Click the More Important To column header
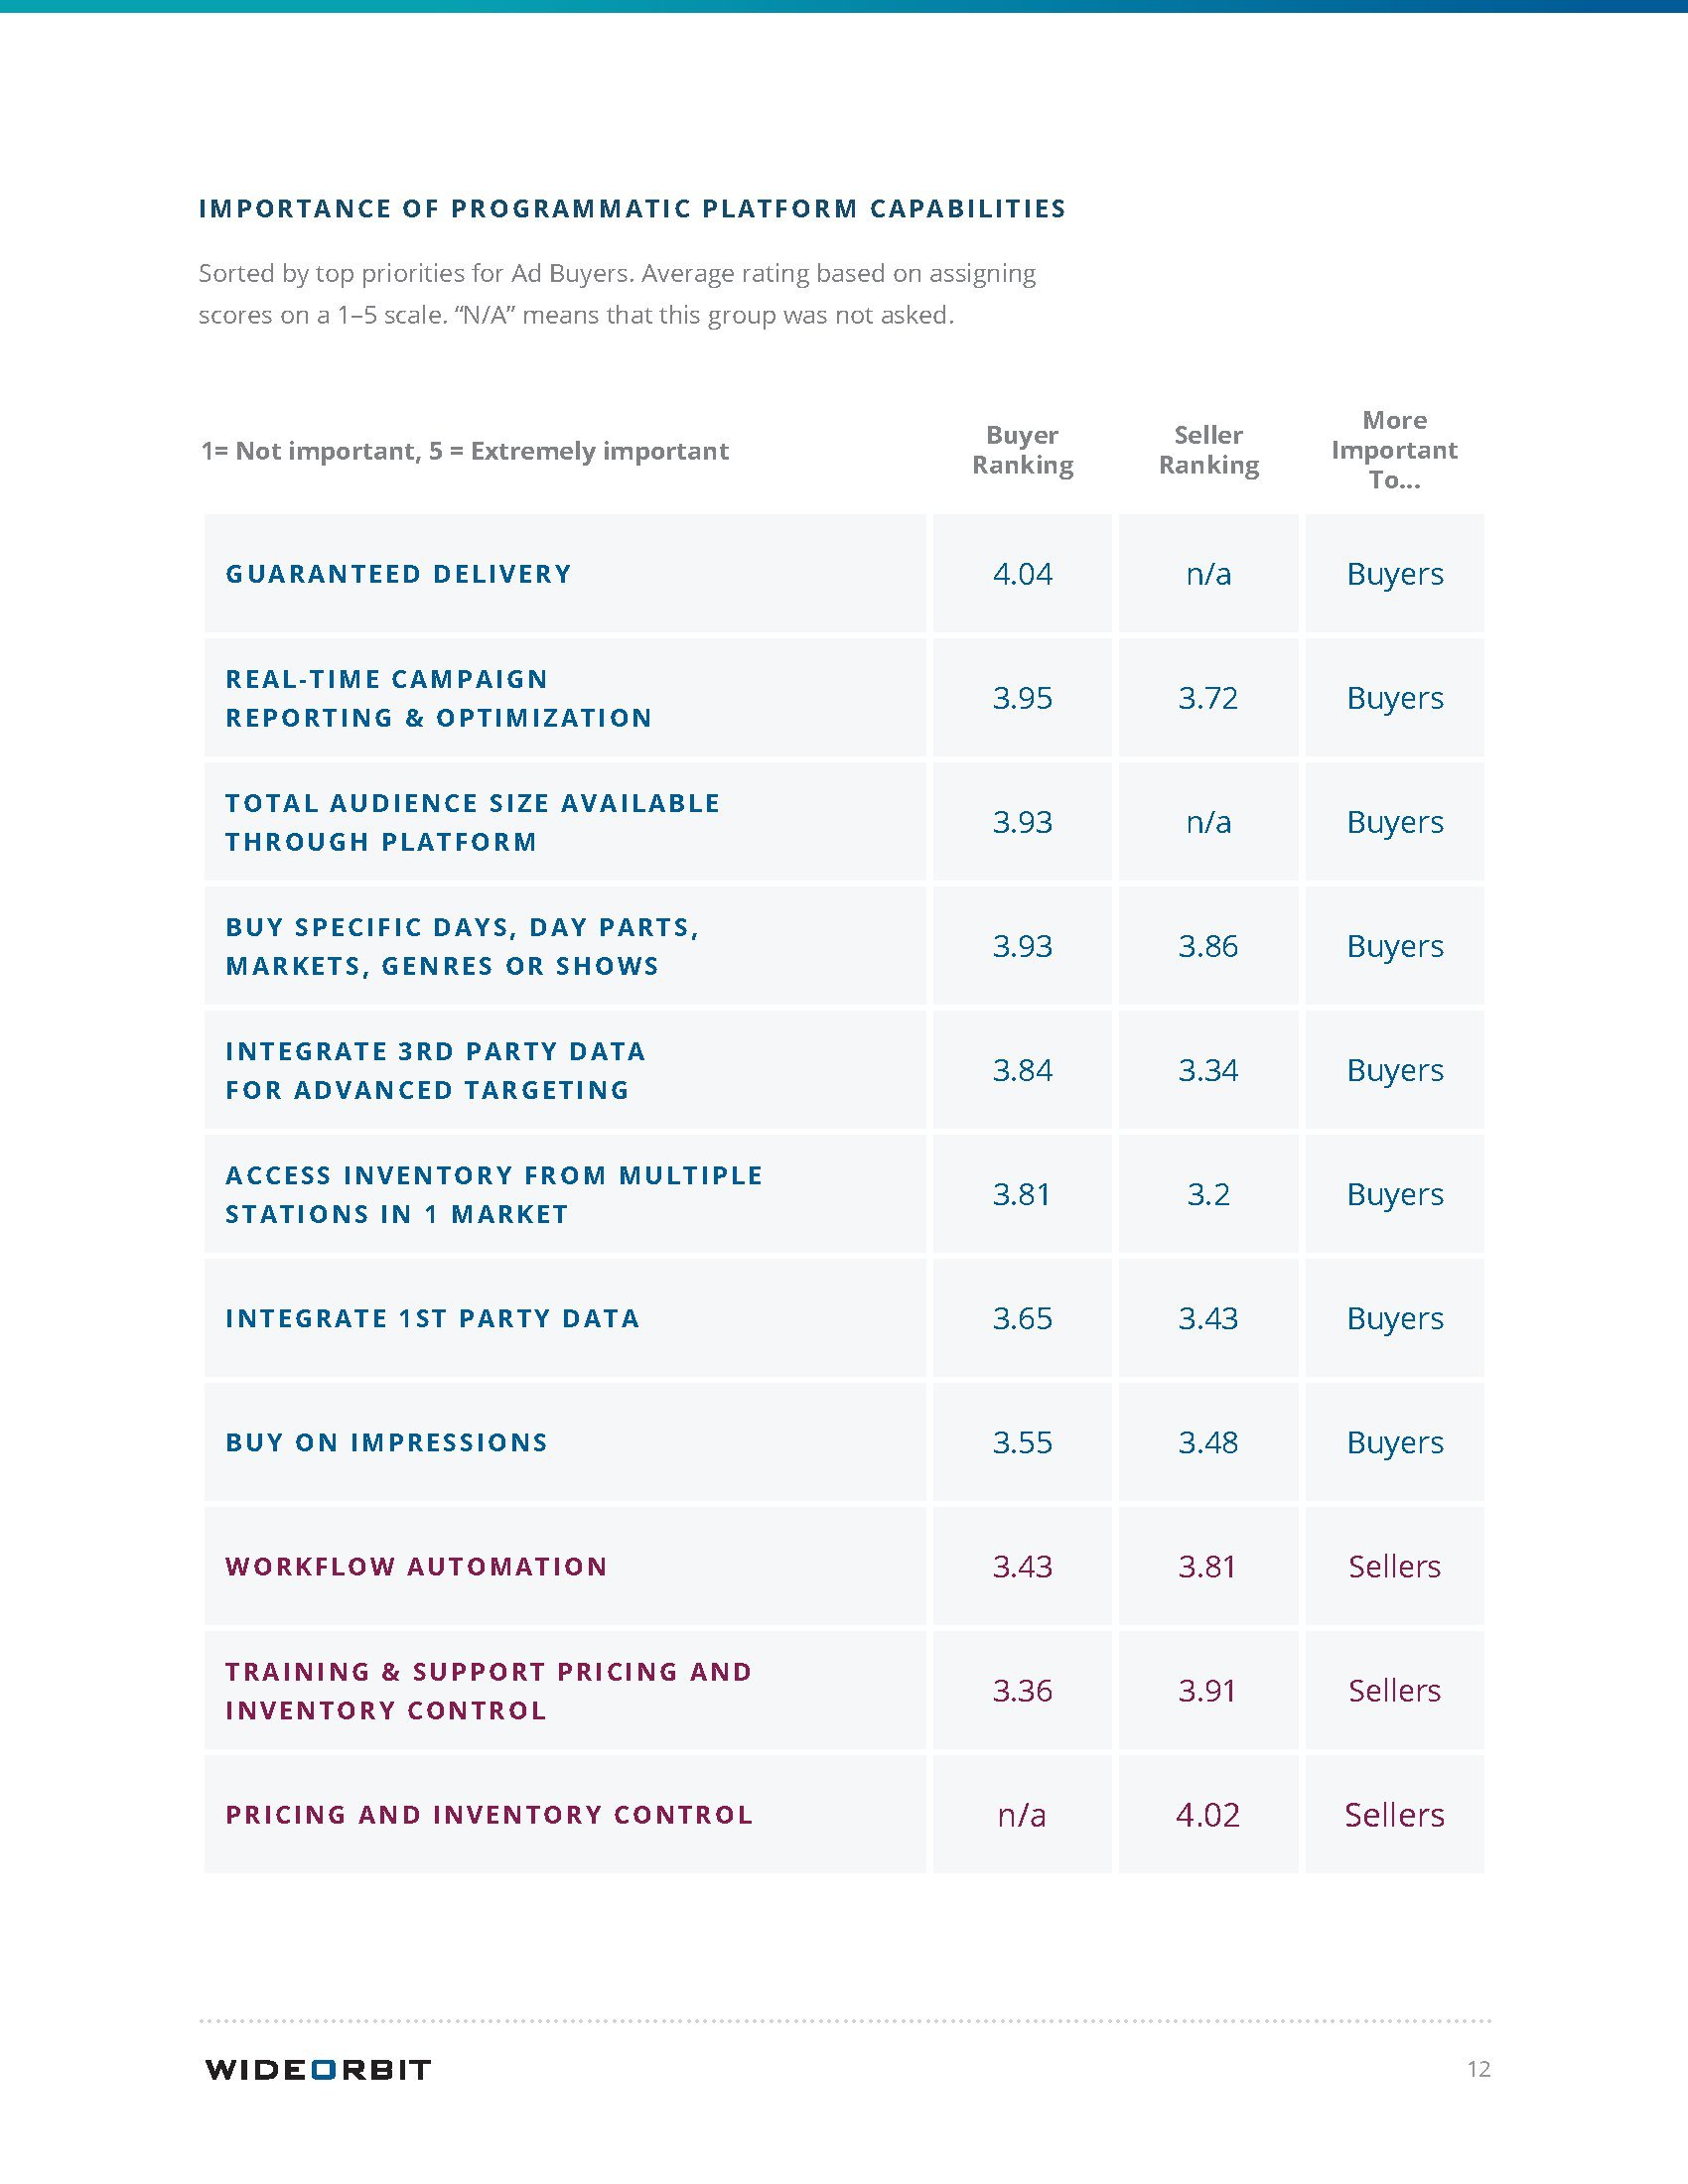Viewport: 1688px width, 2184px height. click(1394, 450)
